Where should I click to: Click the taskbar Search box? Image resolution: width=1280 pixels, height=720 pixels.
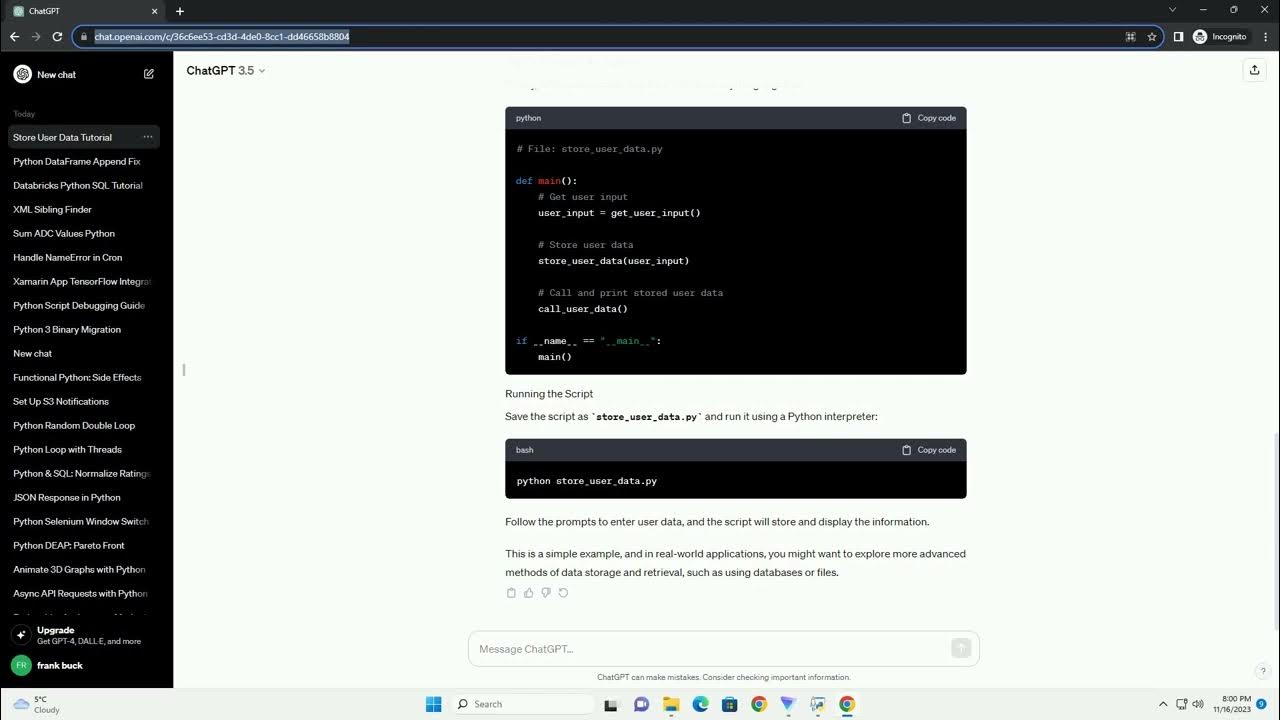click(522, 704)
